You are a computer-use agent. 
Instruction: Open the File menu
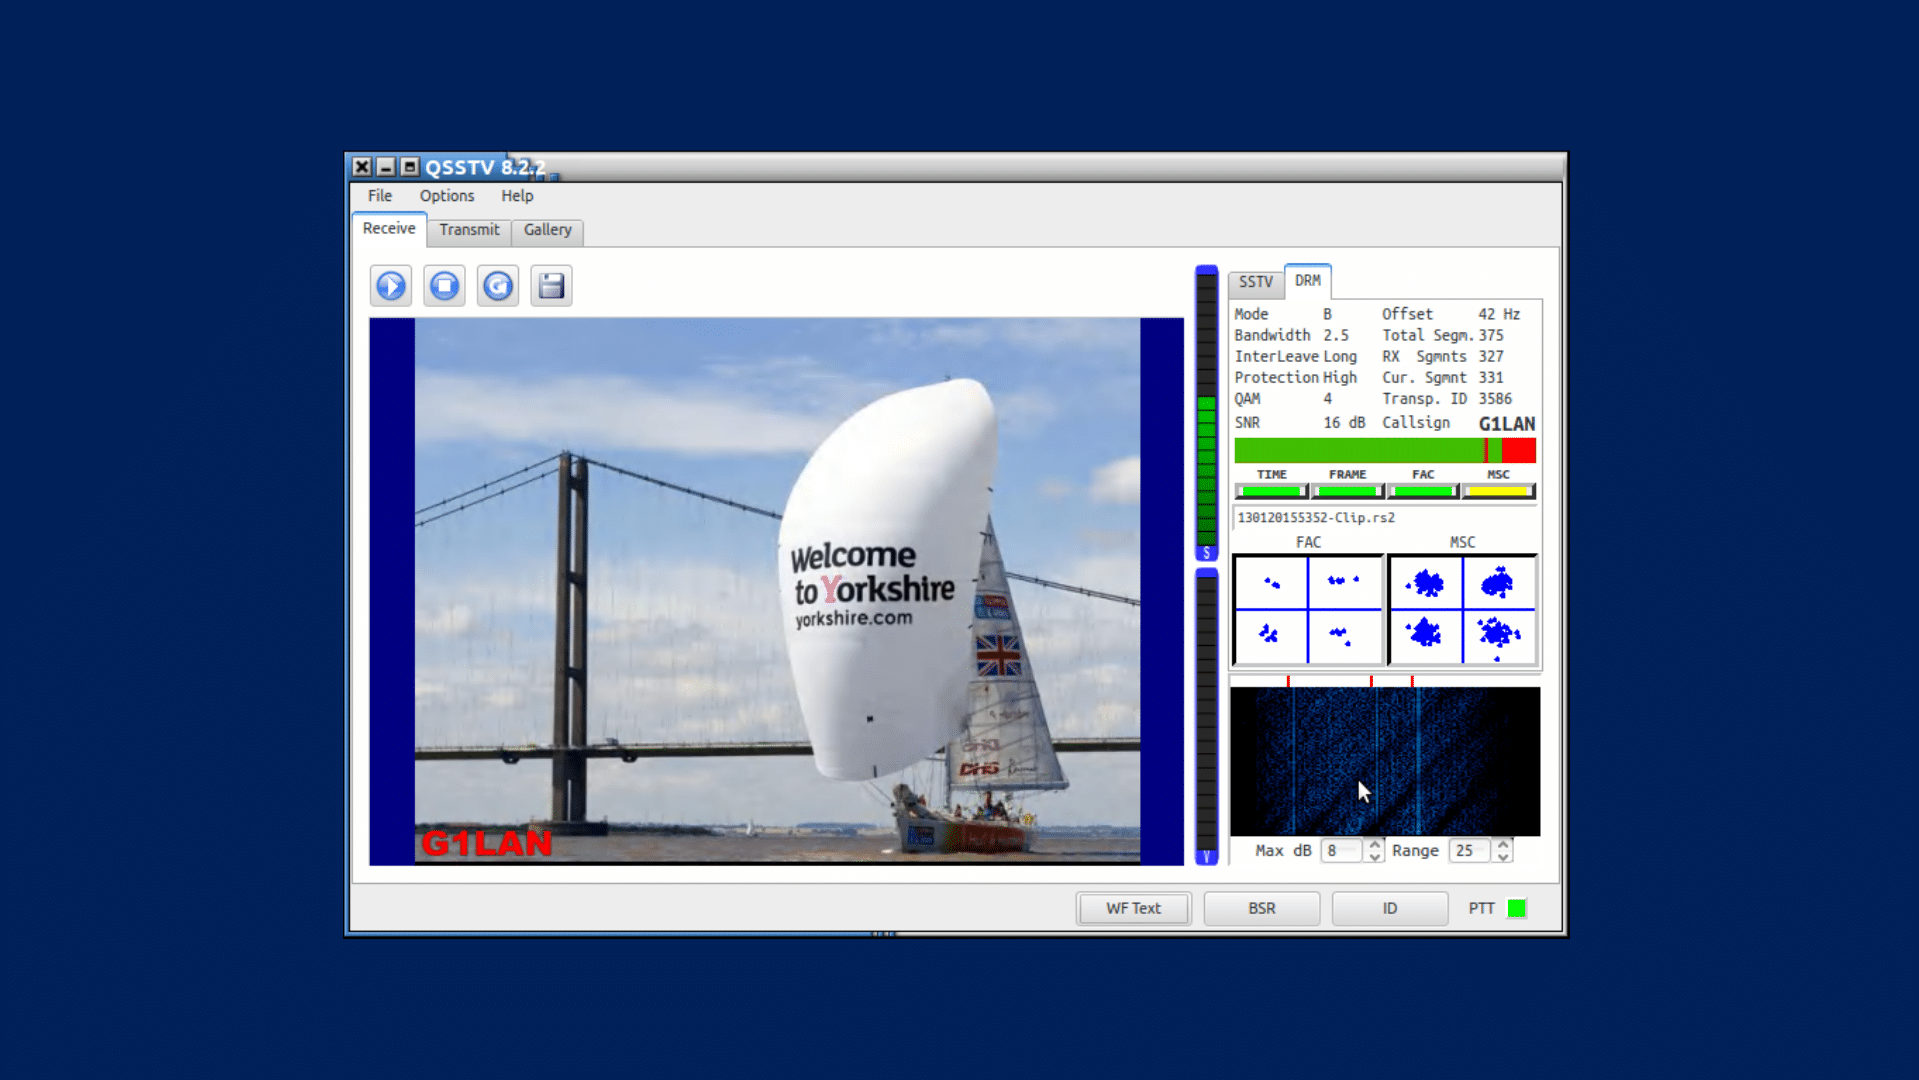tap(380, 196)
